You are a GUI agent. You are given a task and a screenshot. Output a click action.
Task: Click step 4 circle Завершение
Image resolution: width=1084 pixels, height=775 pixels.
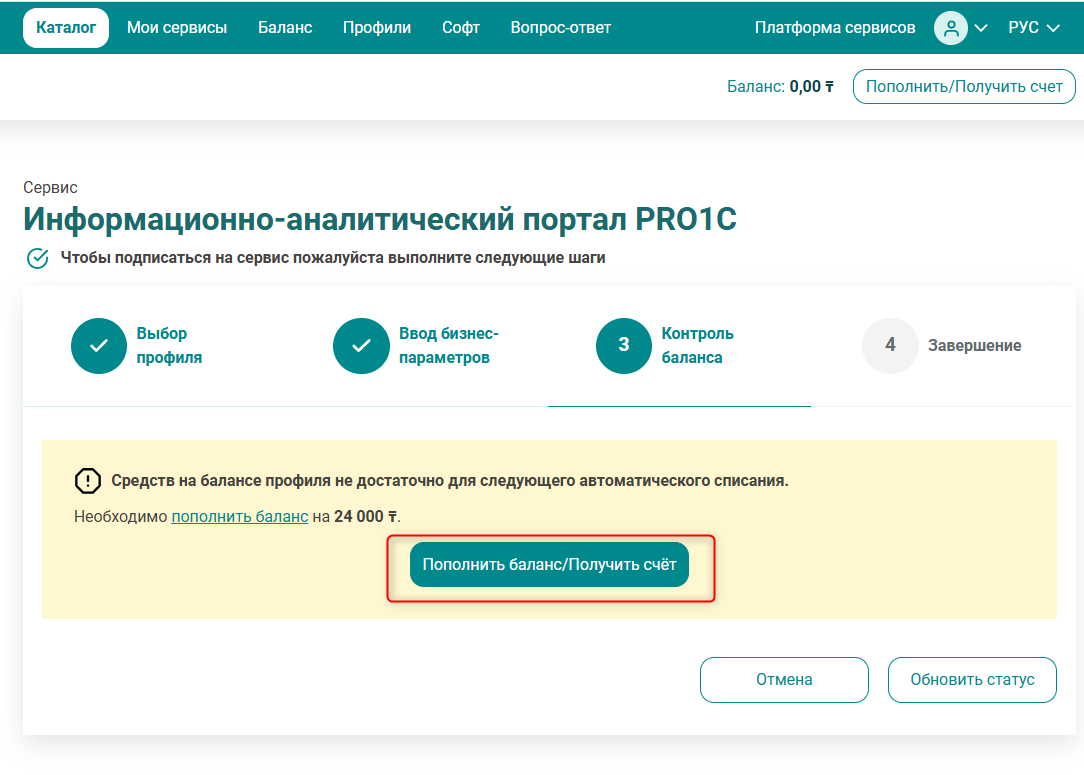tap(890, 346)
